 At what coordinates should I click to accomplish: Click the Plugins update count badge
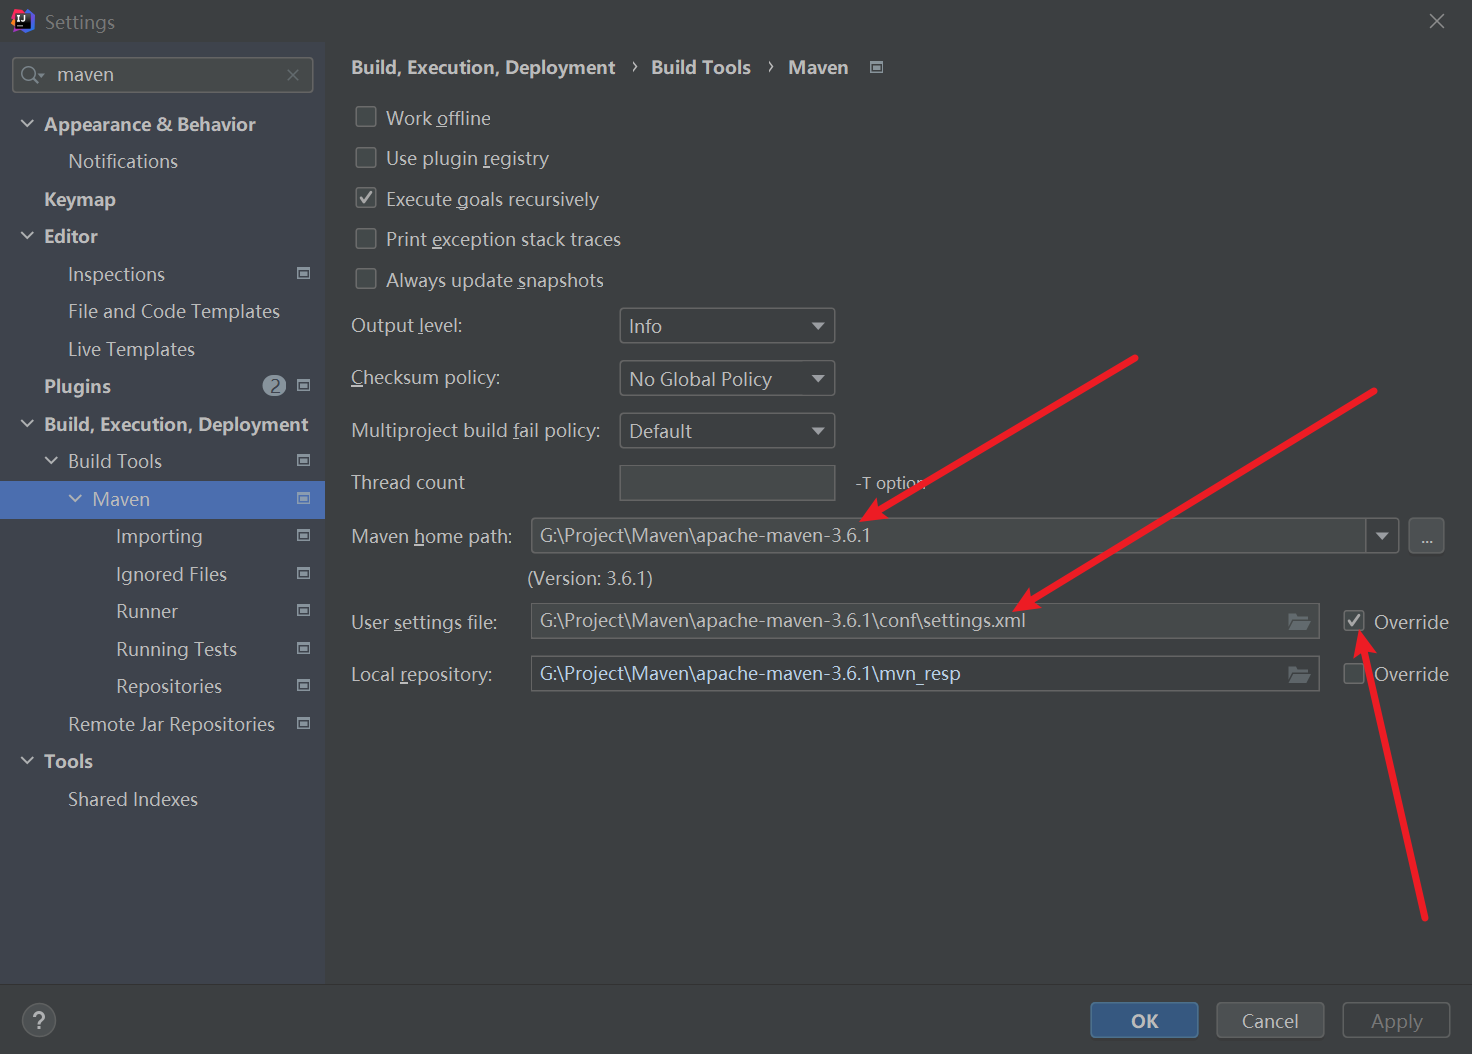pyautogui.click(x=274, y=386)
